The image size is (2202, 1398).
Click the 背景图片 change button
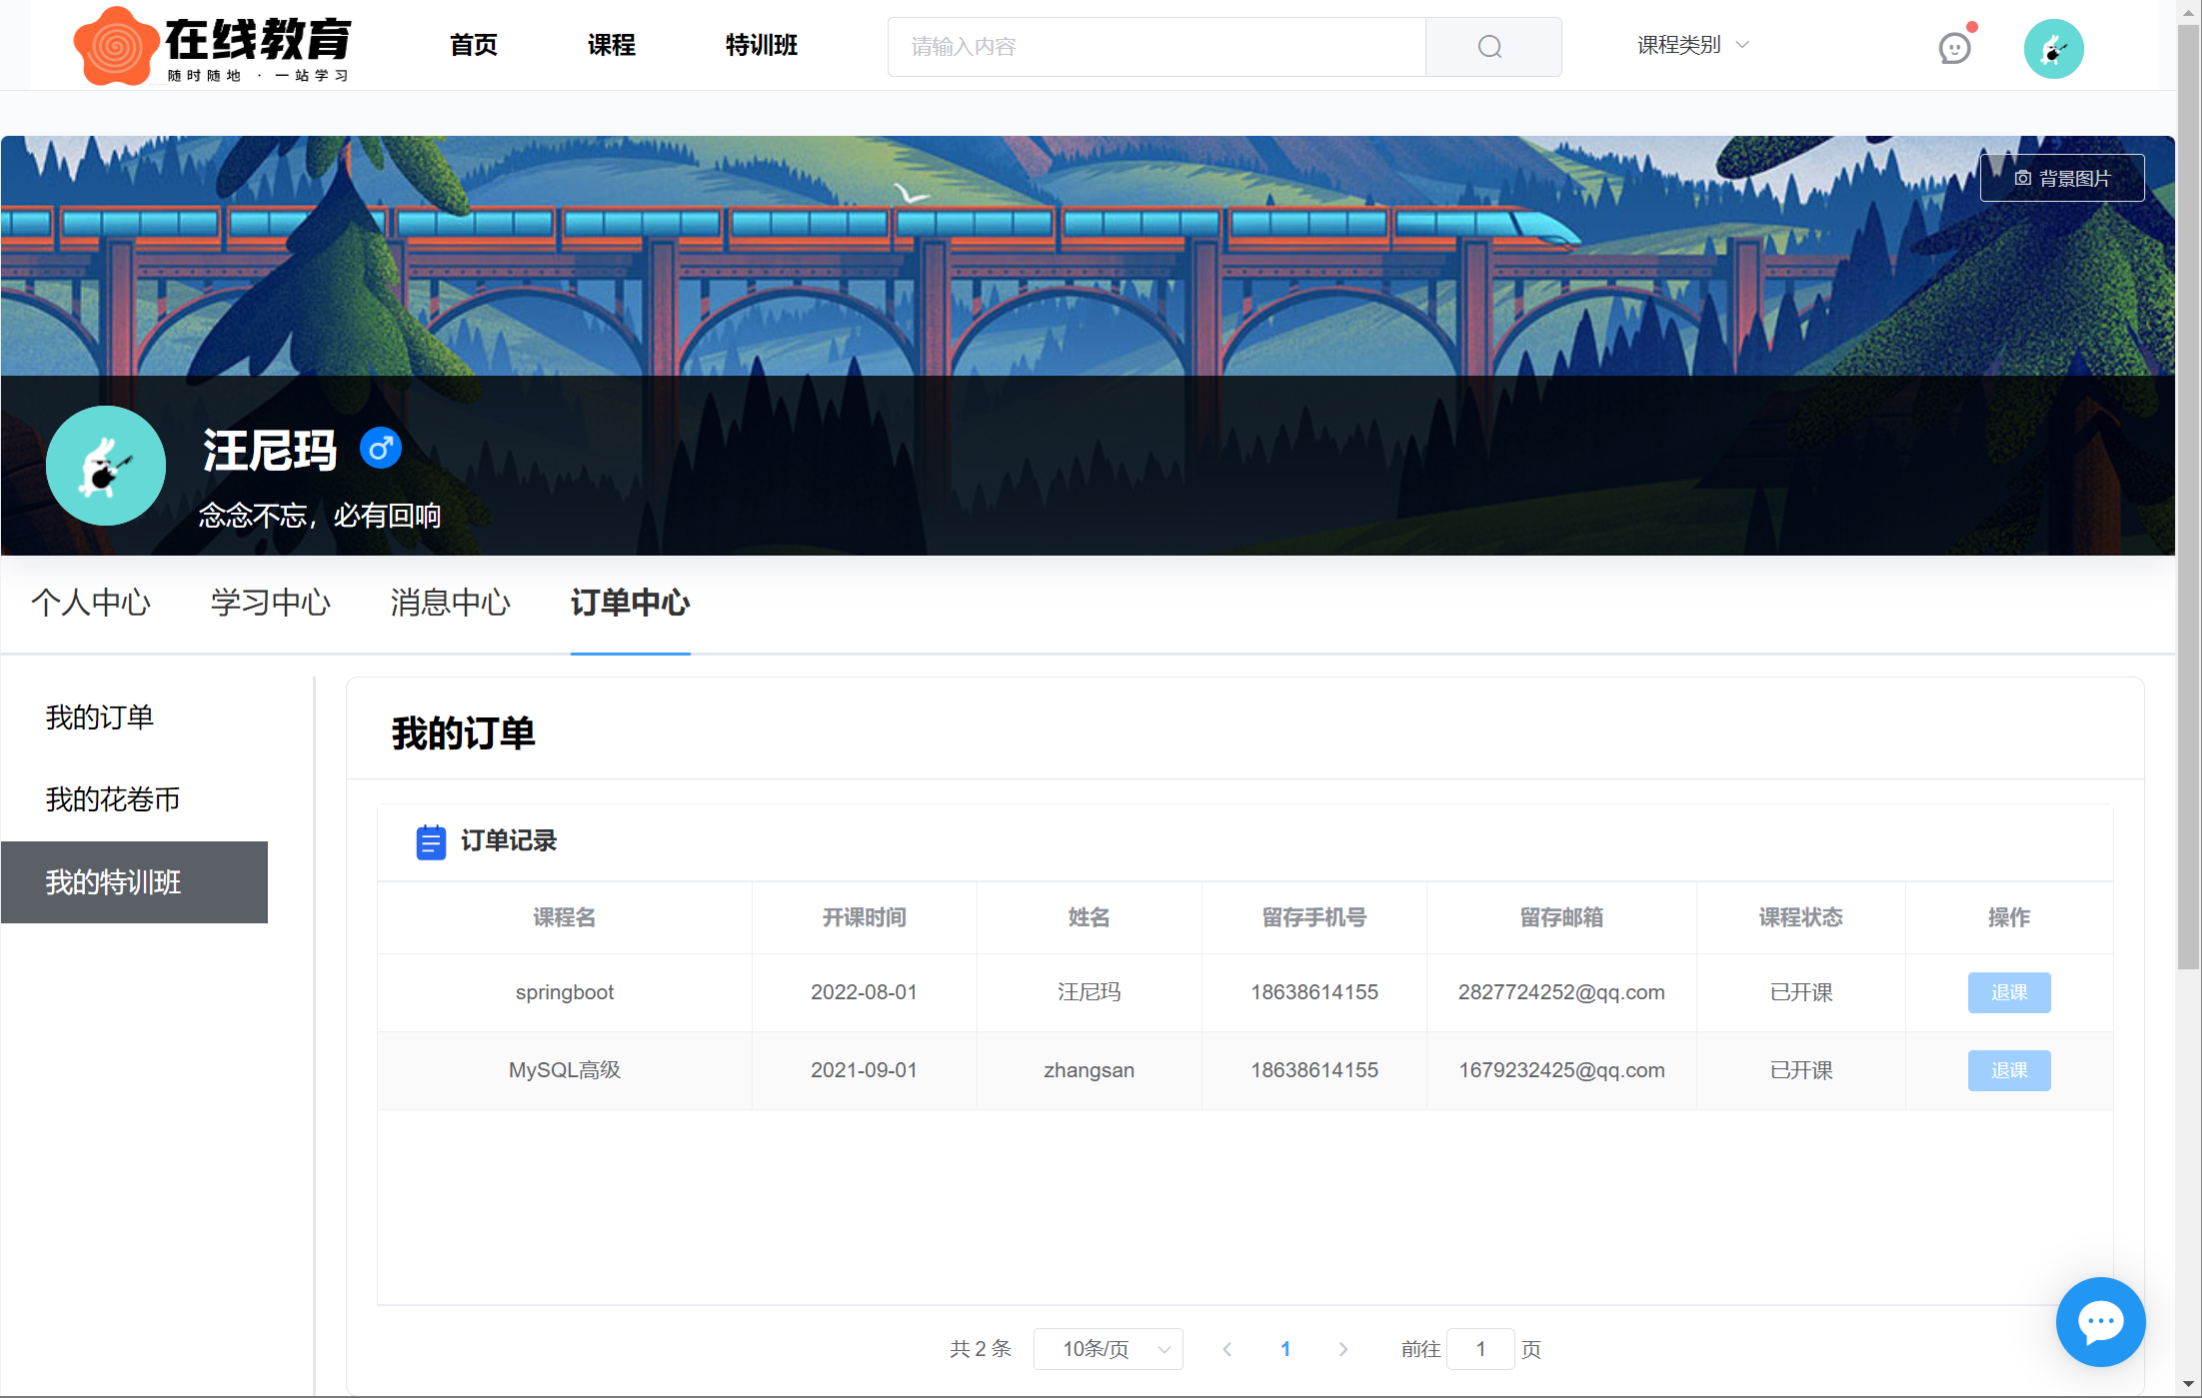pyautogui.click(x=2062, y=178)
